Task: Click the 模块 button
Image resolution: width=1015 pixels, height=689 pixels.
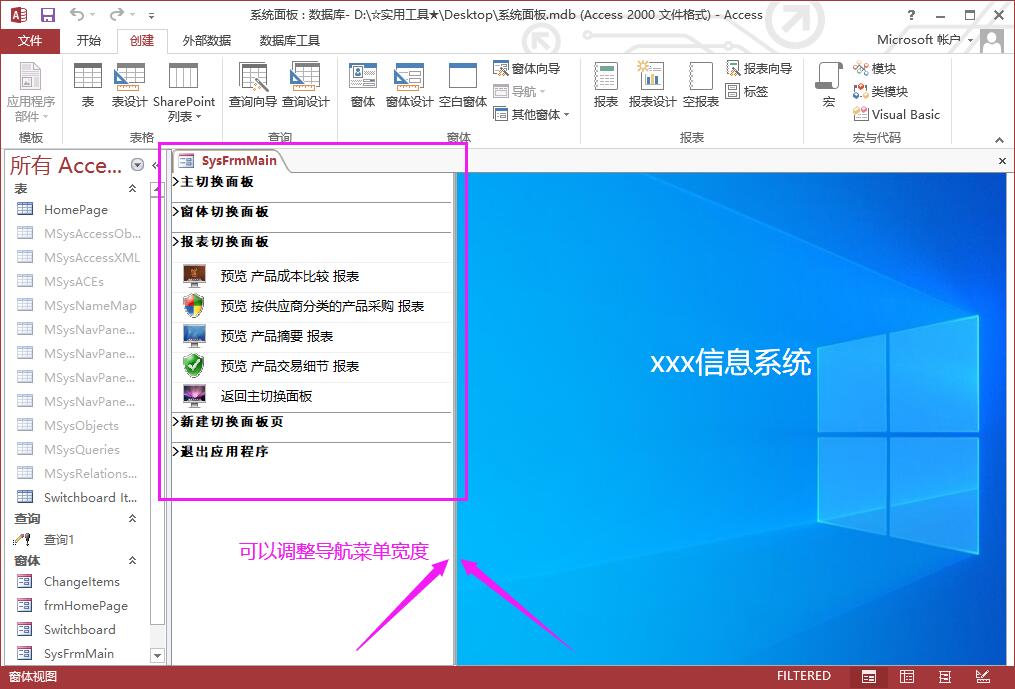Action: click(x=875, y=69)
